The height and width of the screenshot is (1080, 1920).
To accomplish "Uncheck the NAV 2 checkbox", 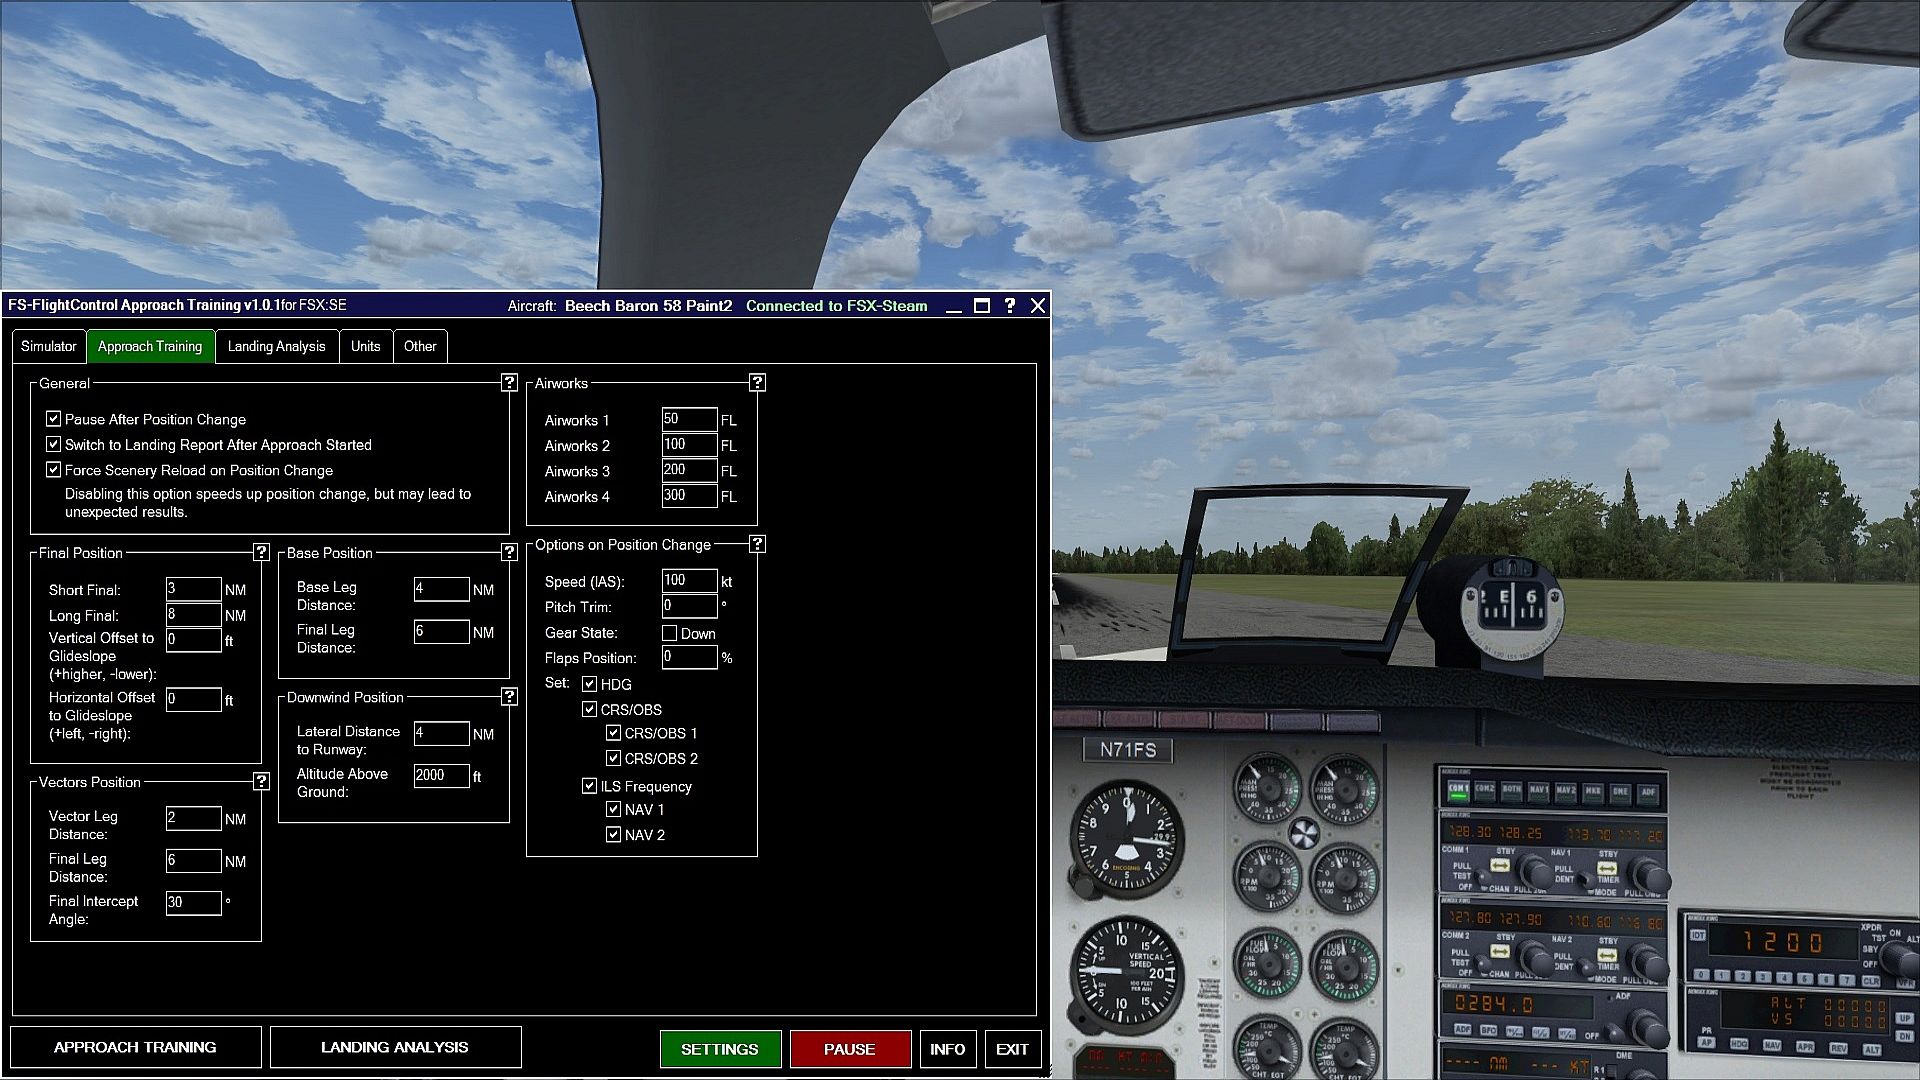I will [x=614, y=834].
